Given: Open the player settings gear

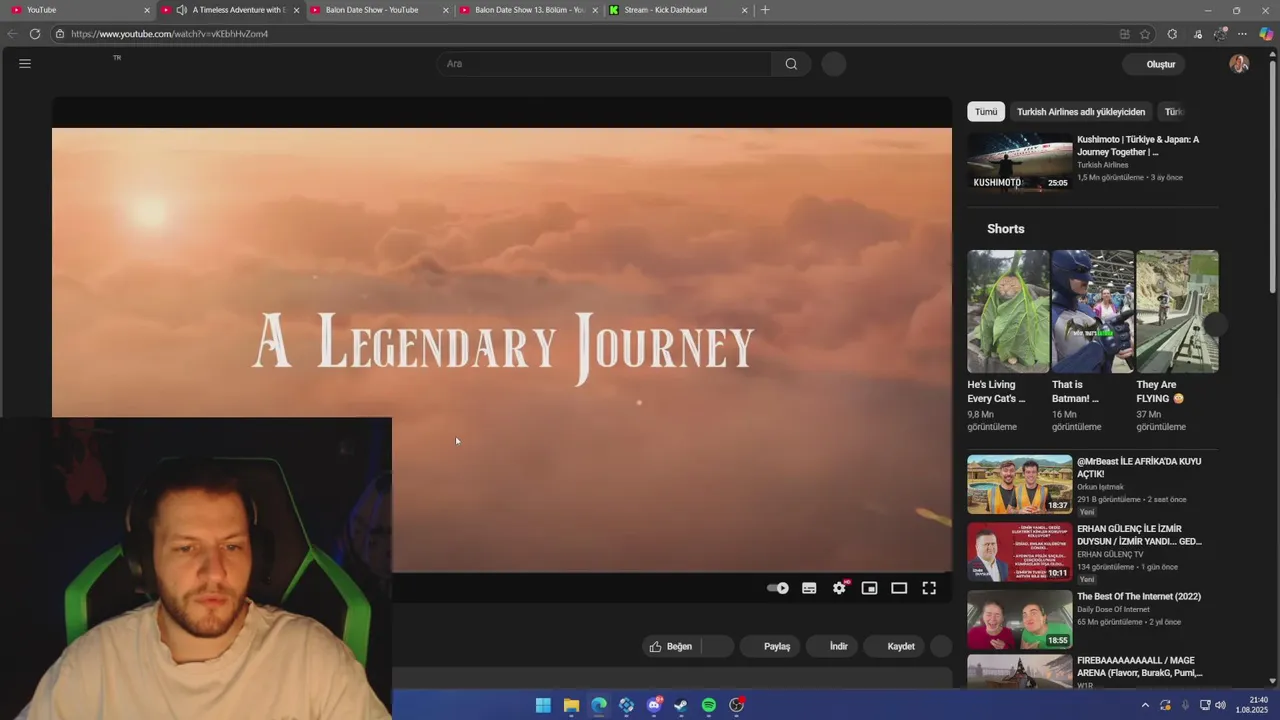Looking at the screenshot, I should pyautogui.click(x=839, y=588).
